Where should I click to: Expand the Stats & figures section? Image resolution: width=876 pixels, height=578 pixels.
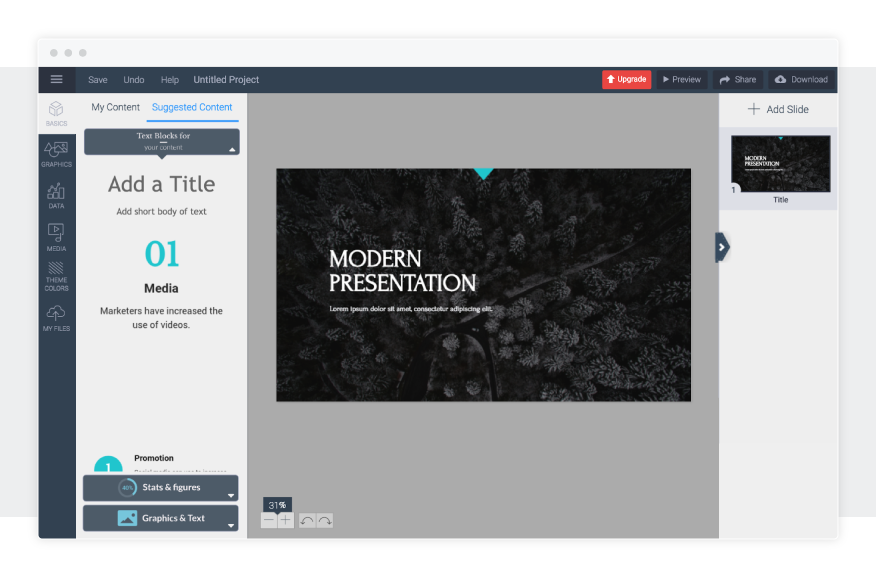click(161, 488)
